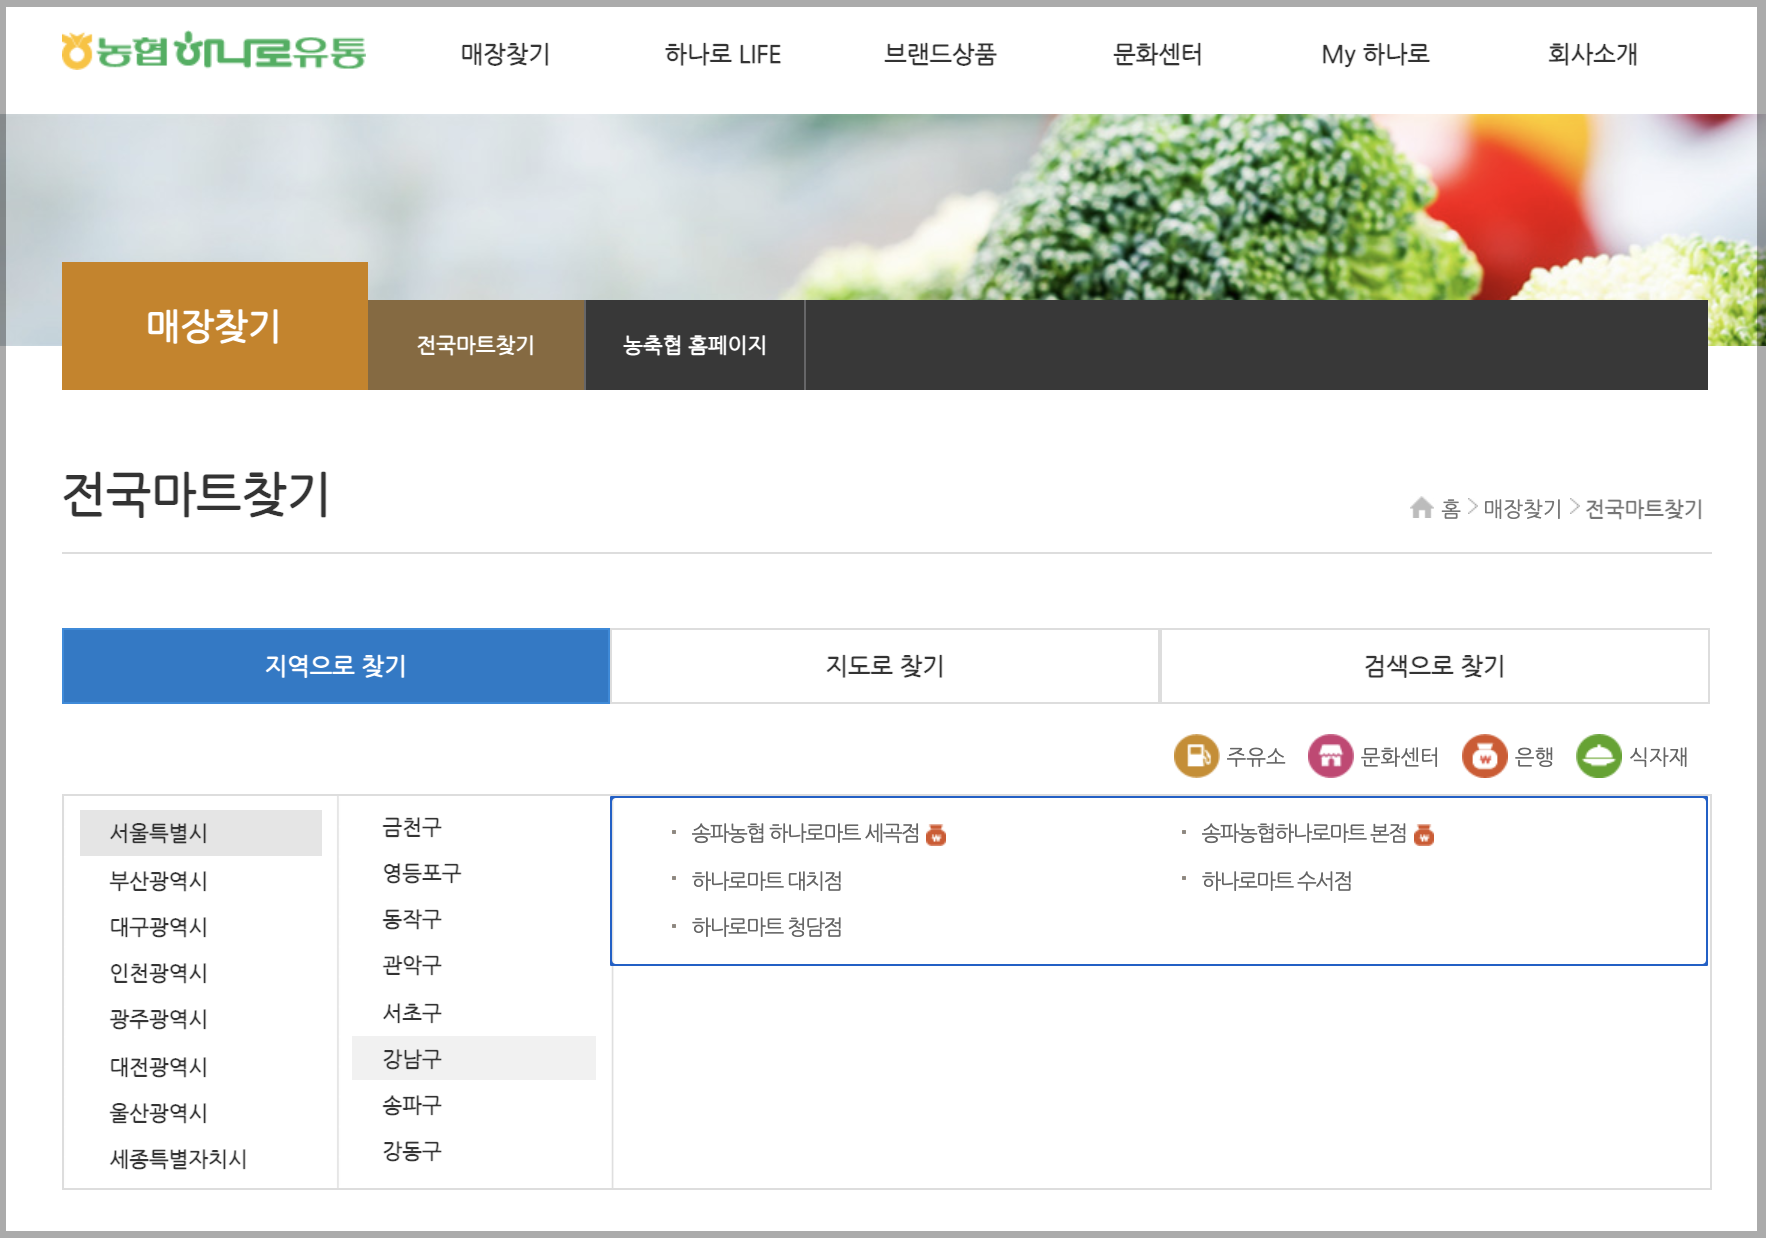The height and width of the screenshot is (1238, 1766).
Task: Switch to 지도로 찾기 tab
Action: point(885,666)
